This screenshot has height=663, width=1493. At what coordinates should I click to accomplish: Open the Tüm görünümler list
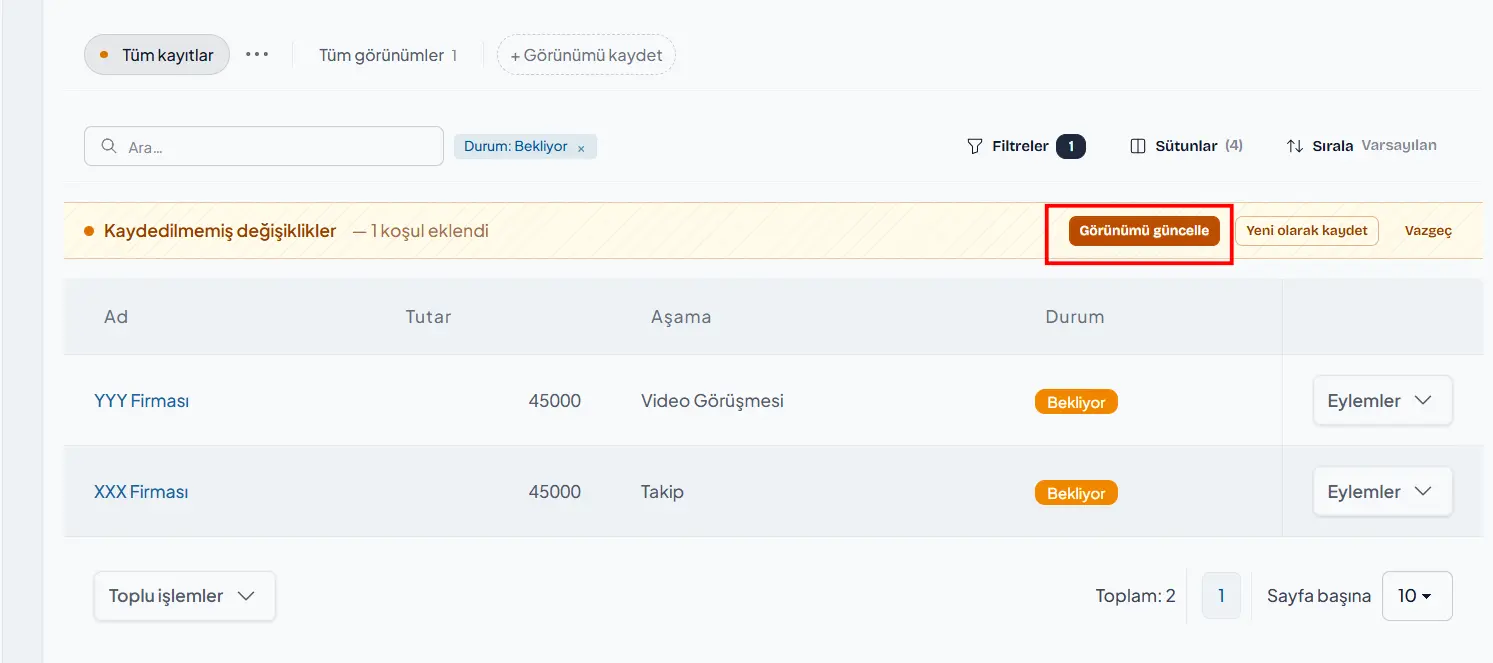click(x=388, y=55)
